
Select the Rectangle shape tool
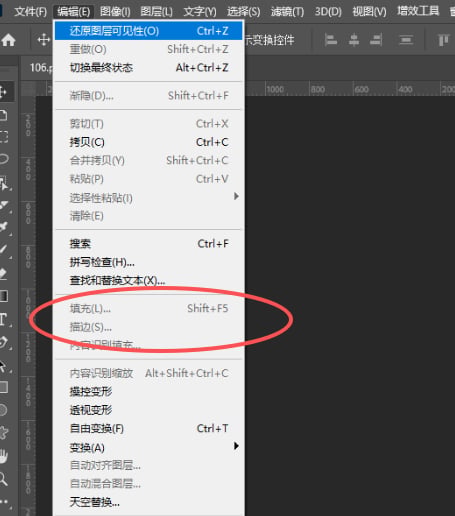4,387
